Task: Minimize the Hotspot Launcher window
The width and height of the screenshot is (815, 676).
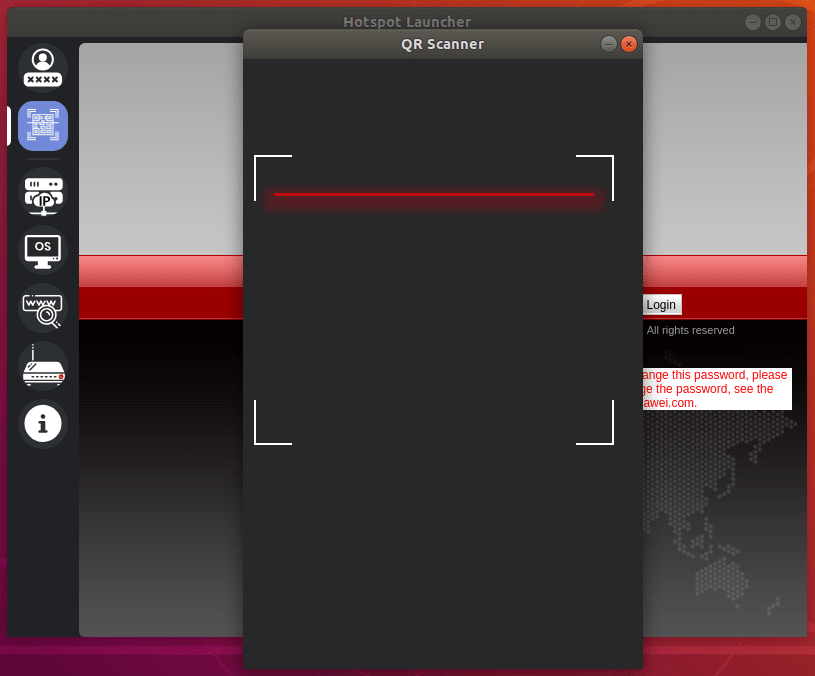Action: click(x=753, y=22)
